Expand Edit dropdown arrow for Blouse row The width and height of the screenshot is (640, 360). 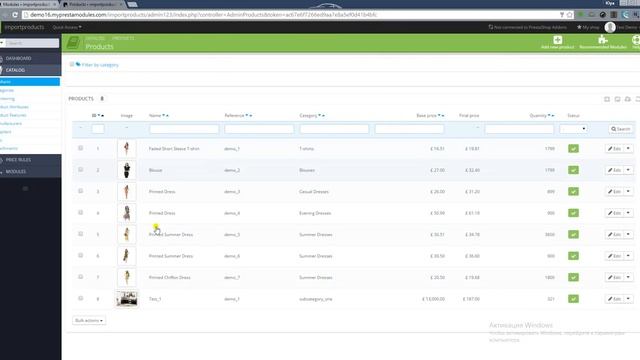tap(628, 170)
